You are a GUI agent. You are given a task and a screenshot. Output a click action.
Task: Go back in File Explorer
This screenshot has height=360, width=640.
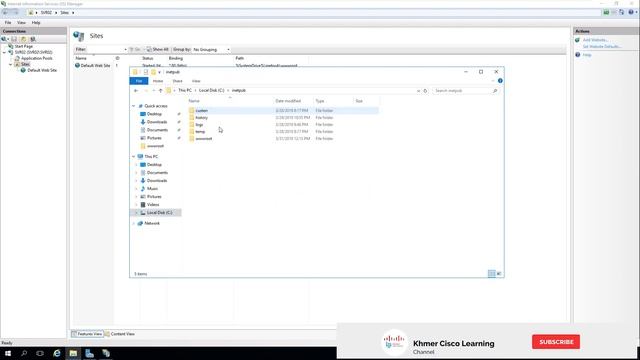[x=136, y=91]
